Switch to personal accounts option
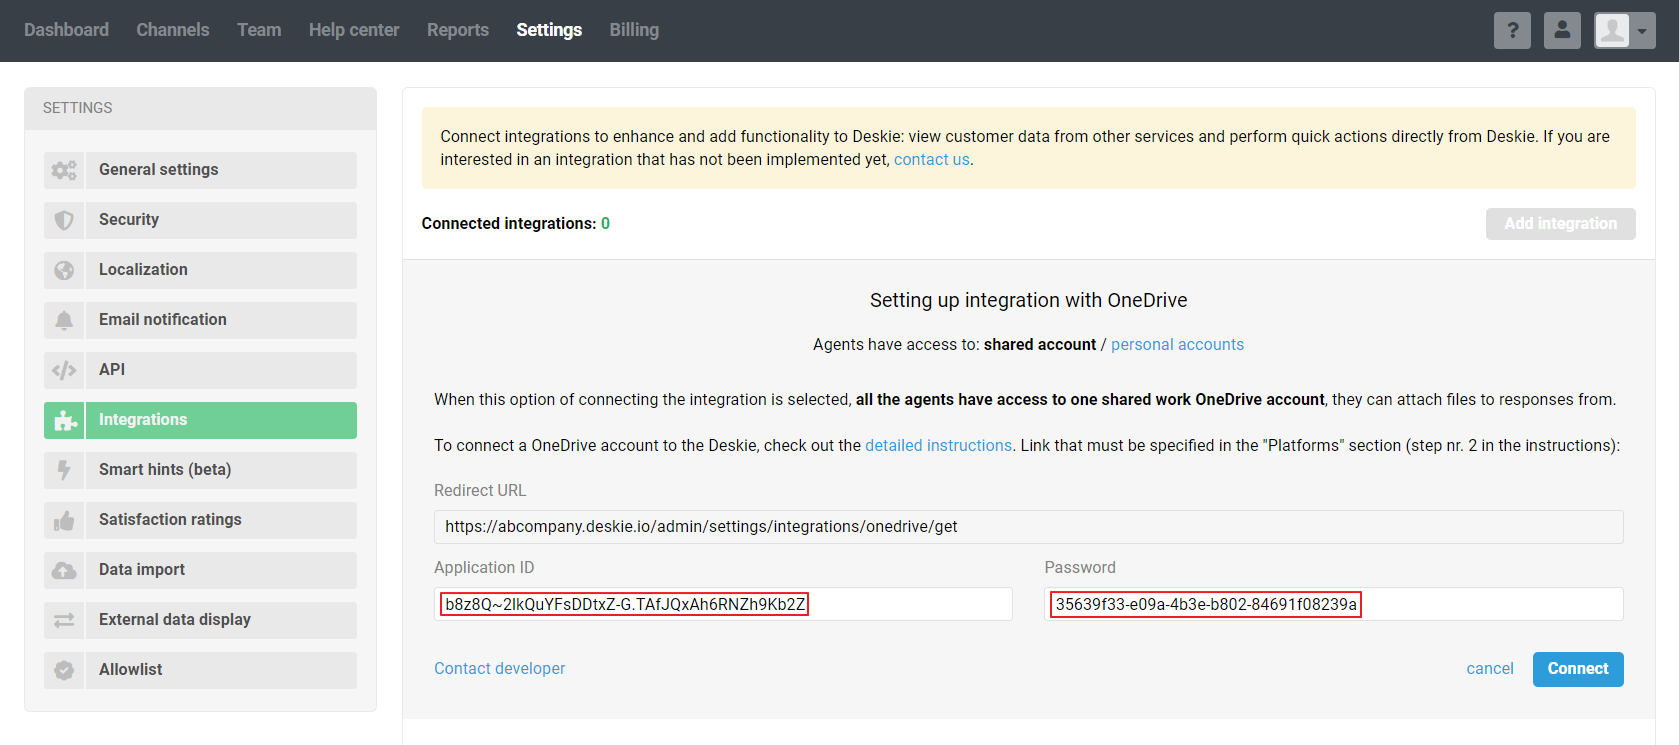The width and height of the screenshot is (1679, 745). click(x=1177, y=345)
